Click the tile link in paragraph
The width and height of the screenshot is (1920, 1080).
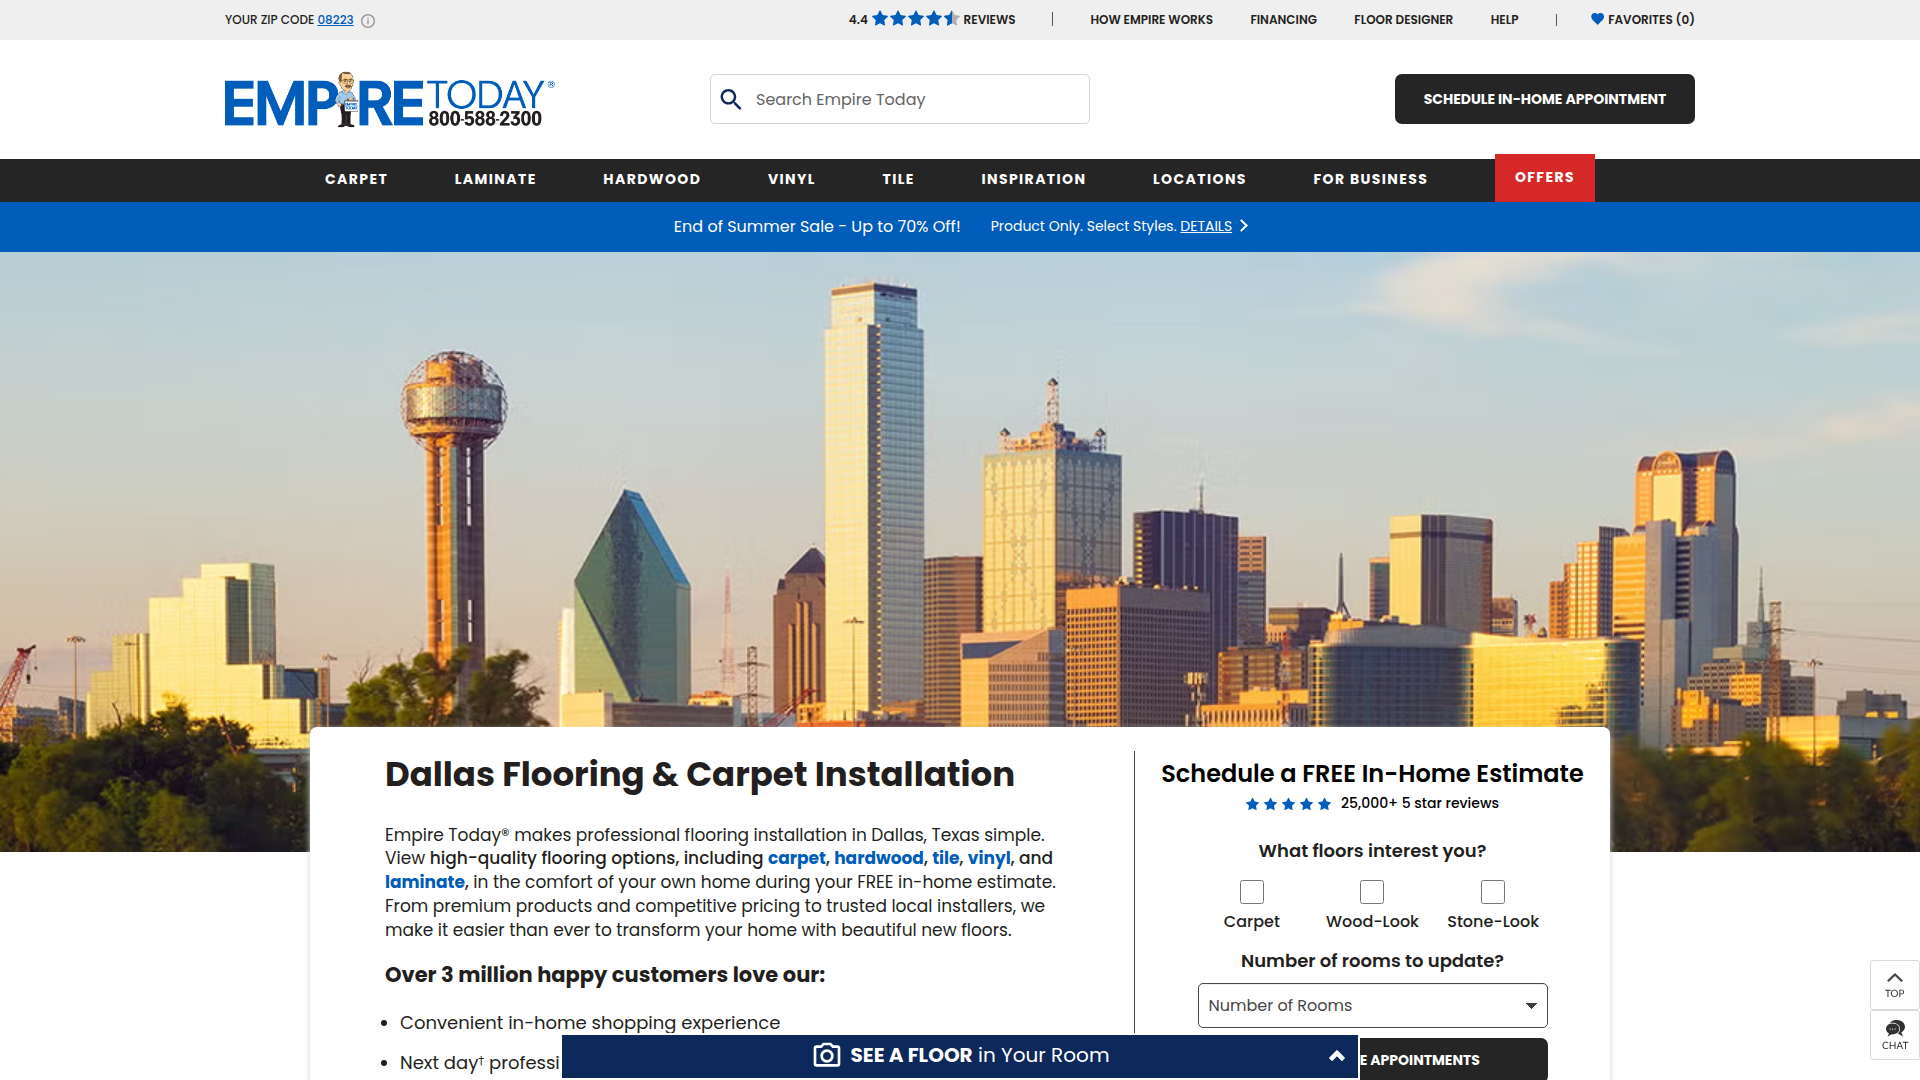click(946, 858)
